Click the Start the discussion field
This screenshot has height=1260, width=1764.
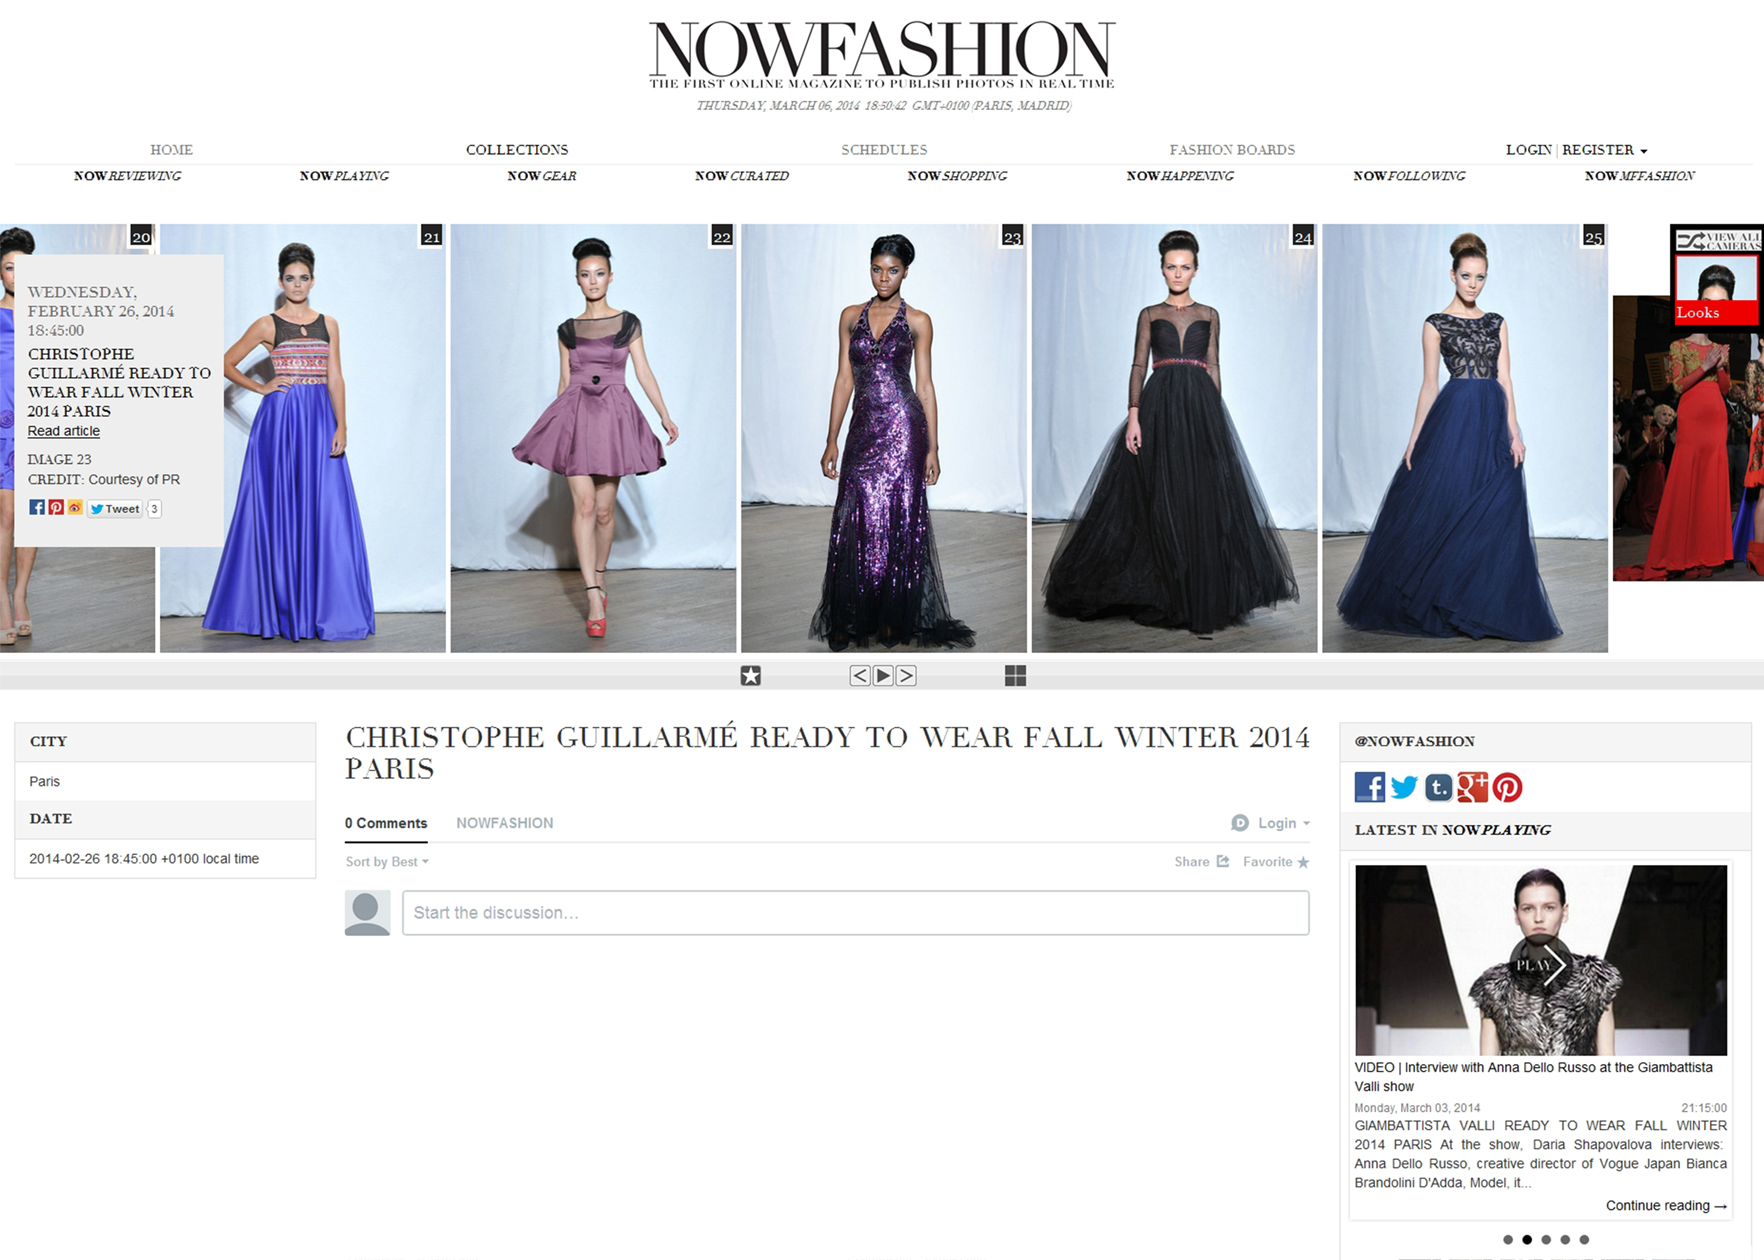(856, 913)
